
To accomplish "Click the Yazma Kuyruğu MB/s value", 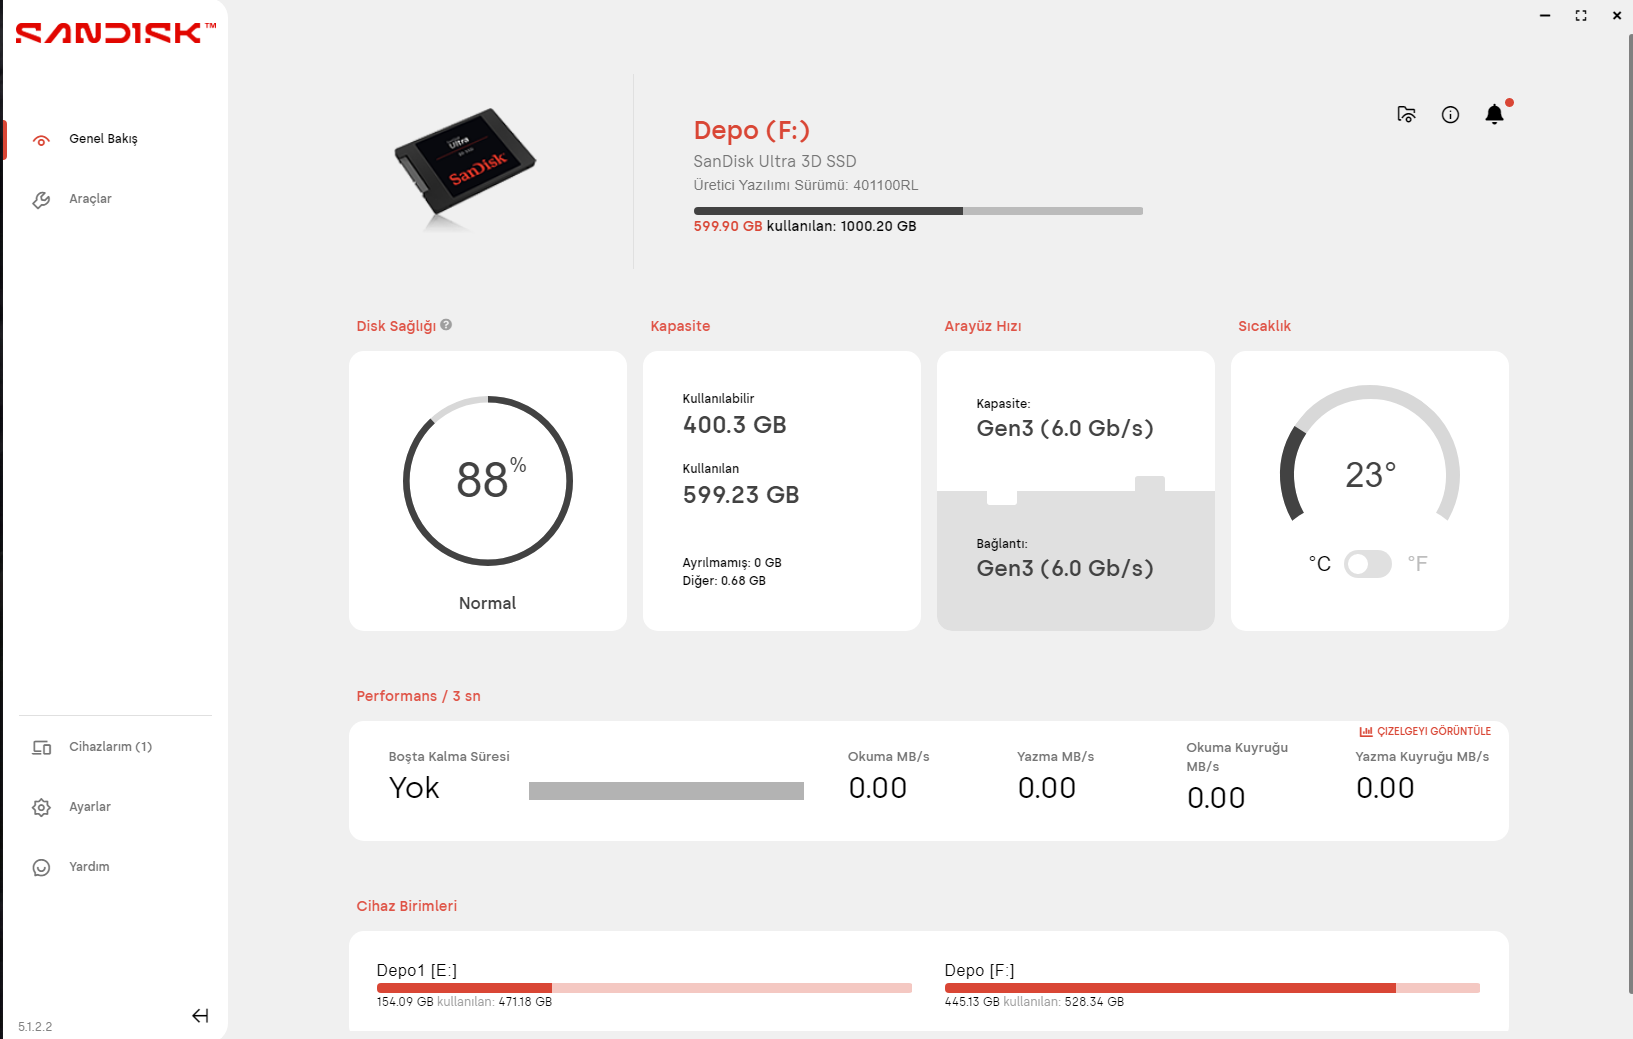I will point(1385,788).
